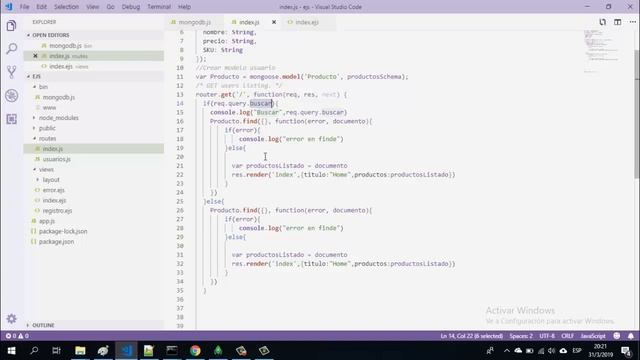
Task: Open the Help menu
Action: 184,7
